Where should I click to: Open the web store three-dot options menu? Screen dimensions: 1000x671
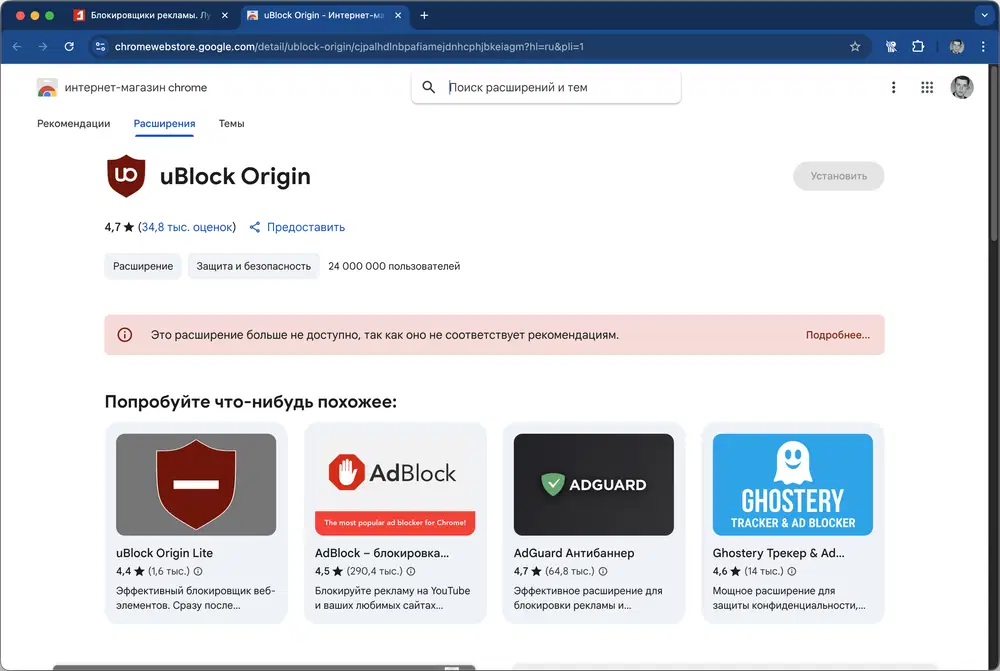[x=893, y=87]
